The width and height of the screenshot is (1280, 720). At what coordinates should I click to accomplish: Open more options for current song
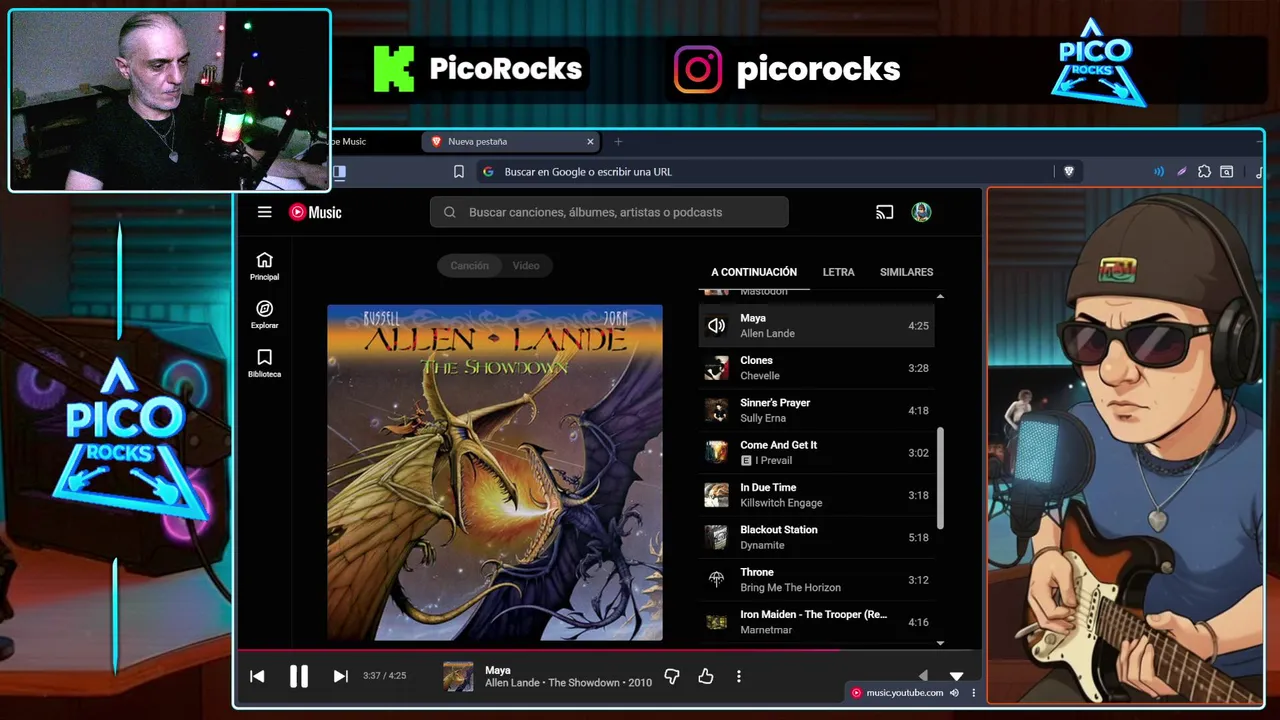tap(739, 677)
